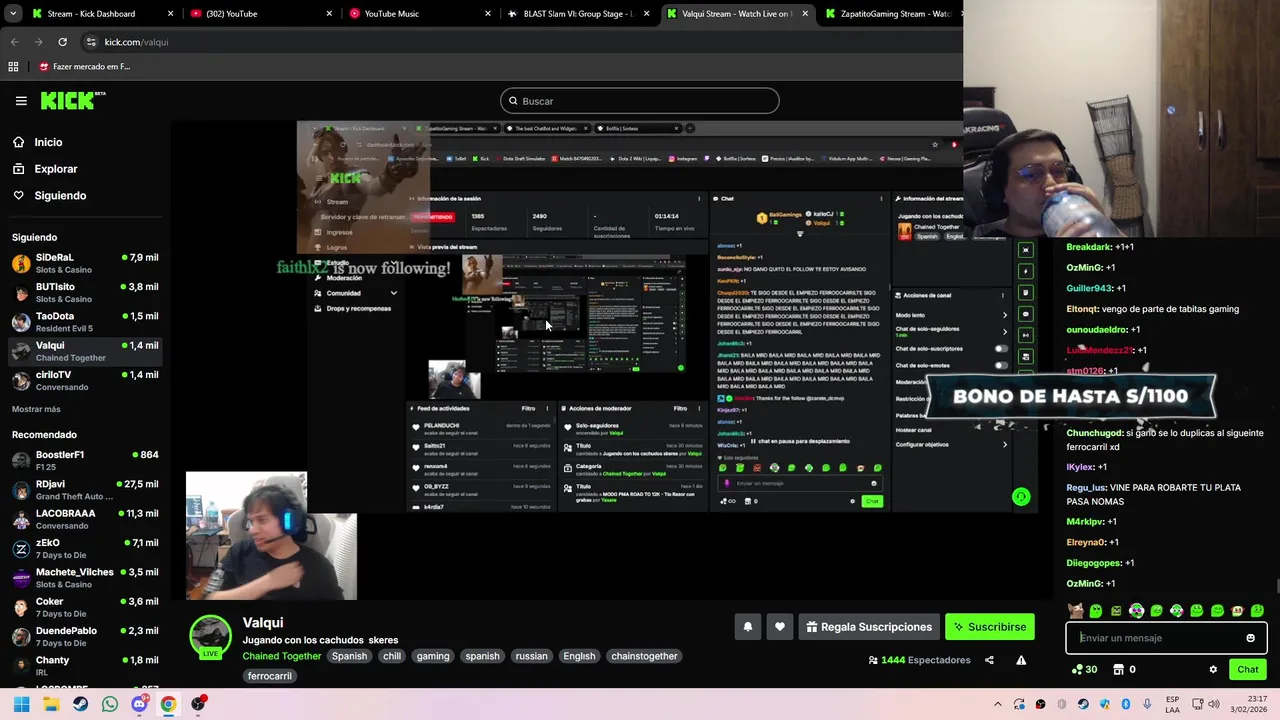Screen dimensions: 1280x720
Task: Click the heart follow icon
Action: tap(780, 627)
